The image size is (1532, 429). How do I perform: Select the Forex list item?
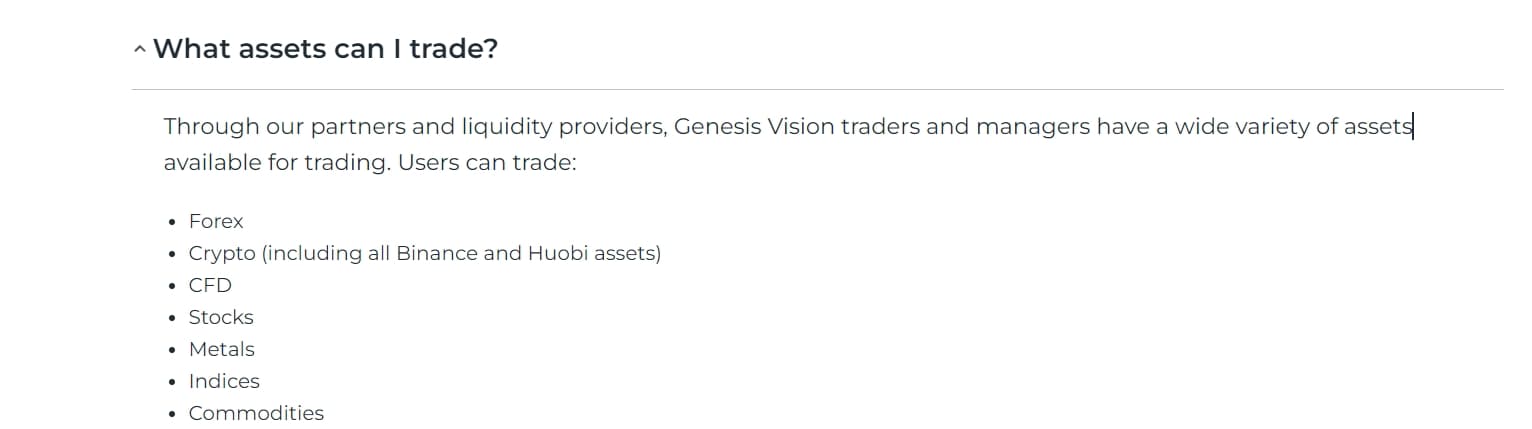pos(216,221)
